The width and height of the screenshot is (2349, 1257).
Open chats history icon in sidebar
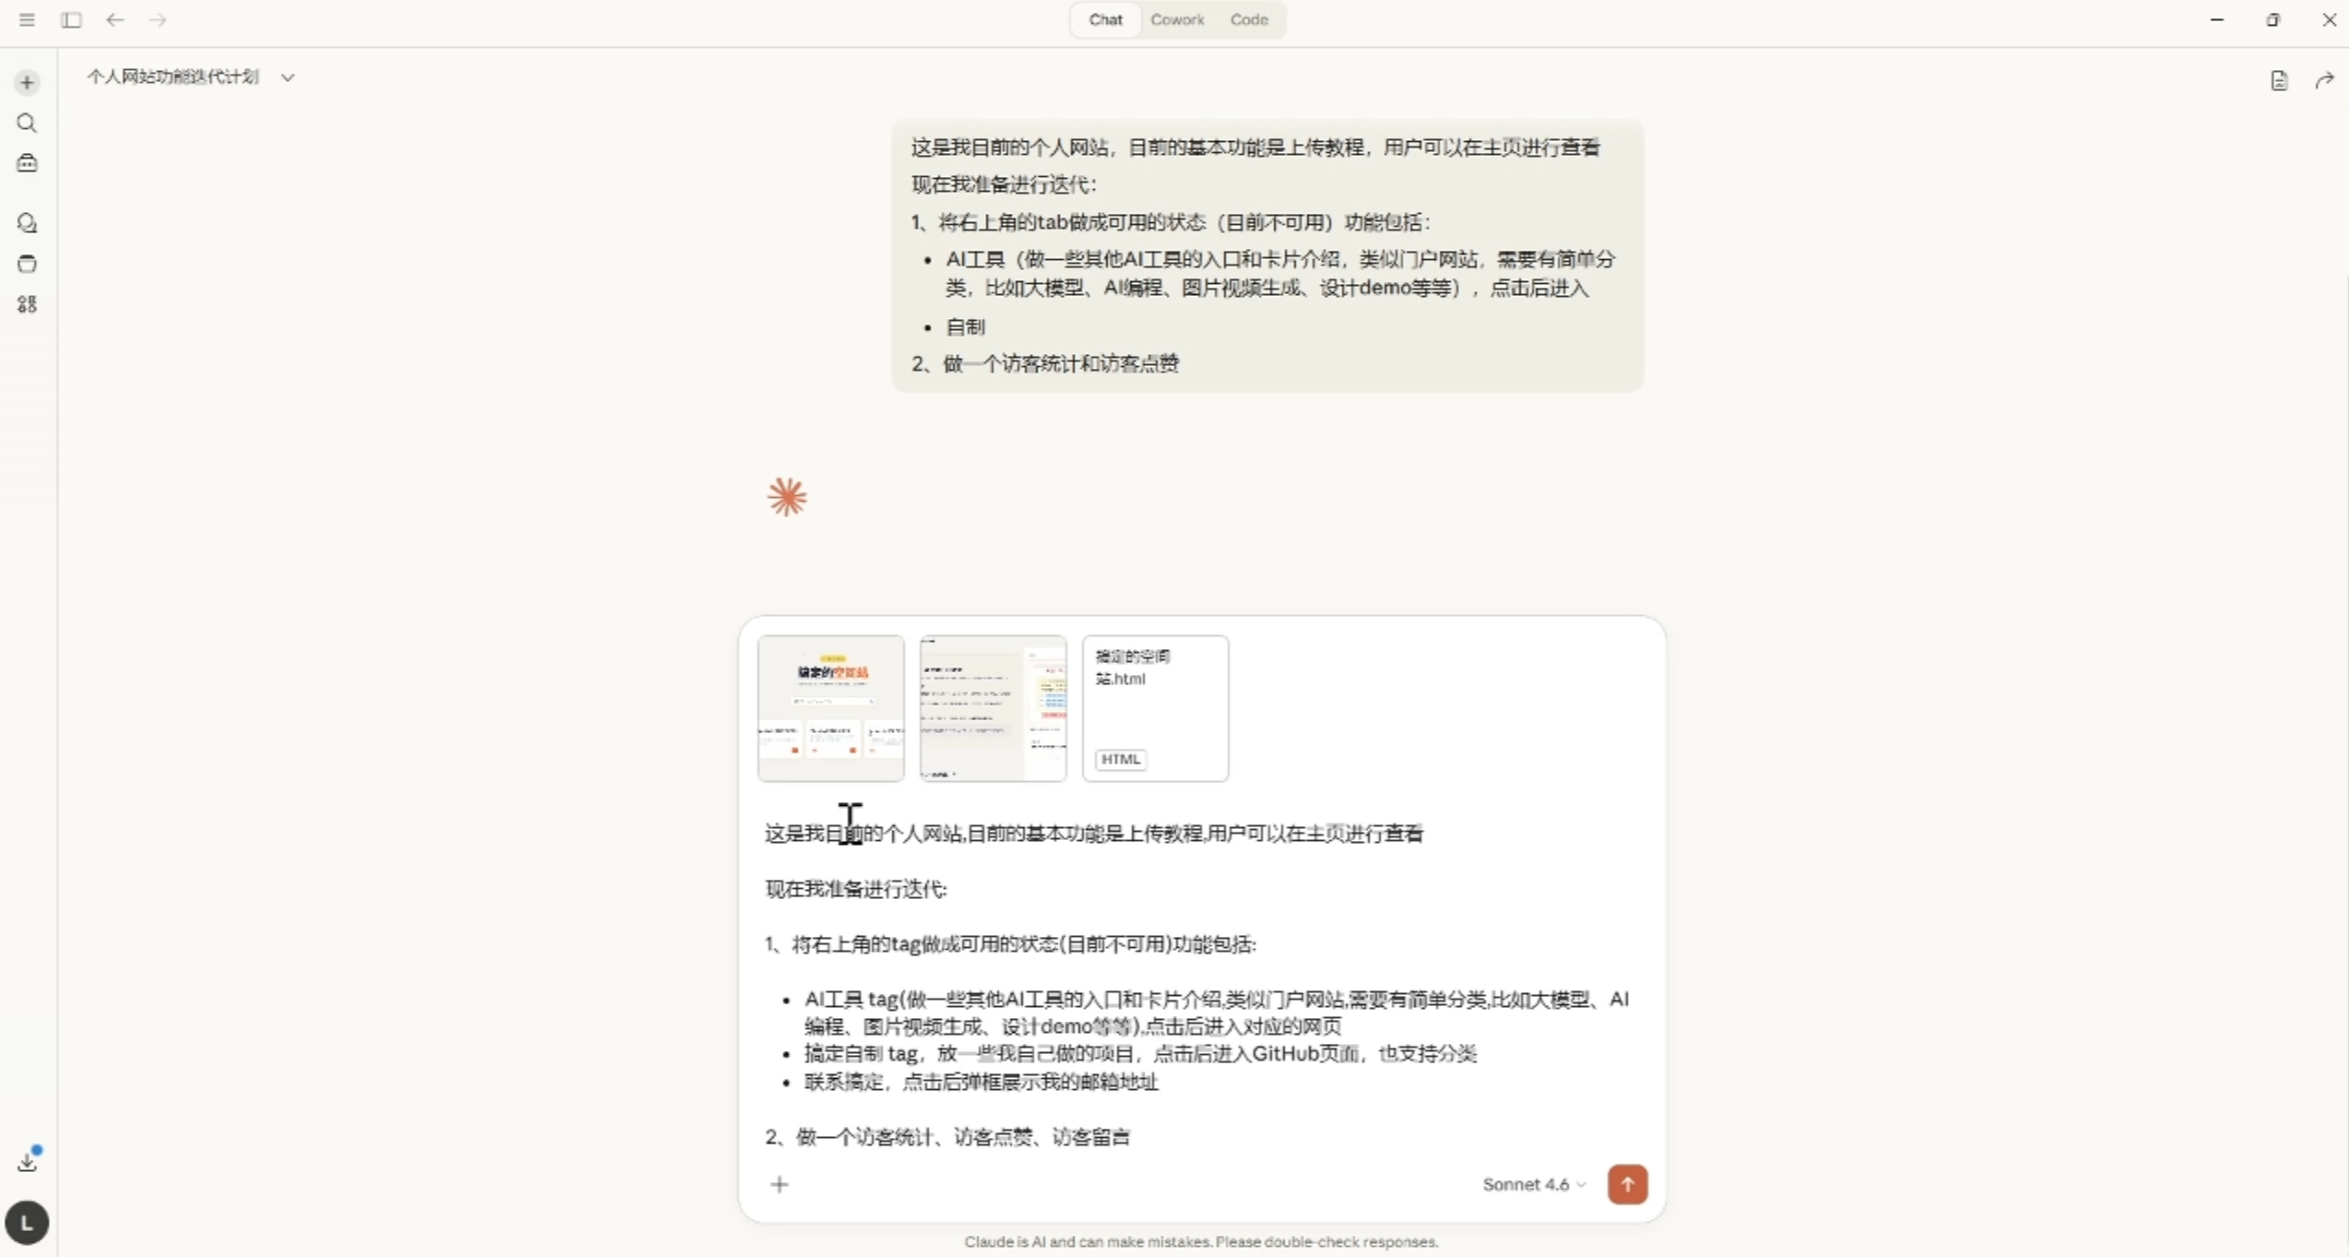coord(27,223)
